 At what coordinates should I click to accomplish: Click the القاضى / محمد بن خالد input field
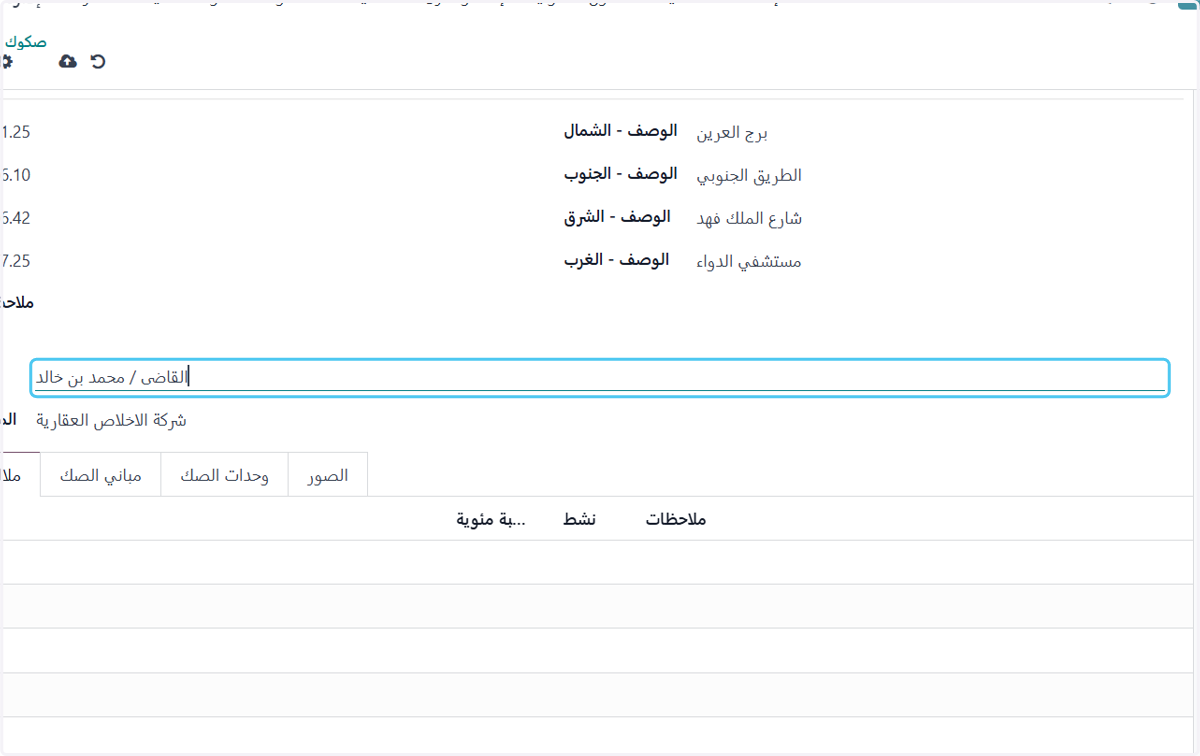(x=600, y=377)
